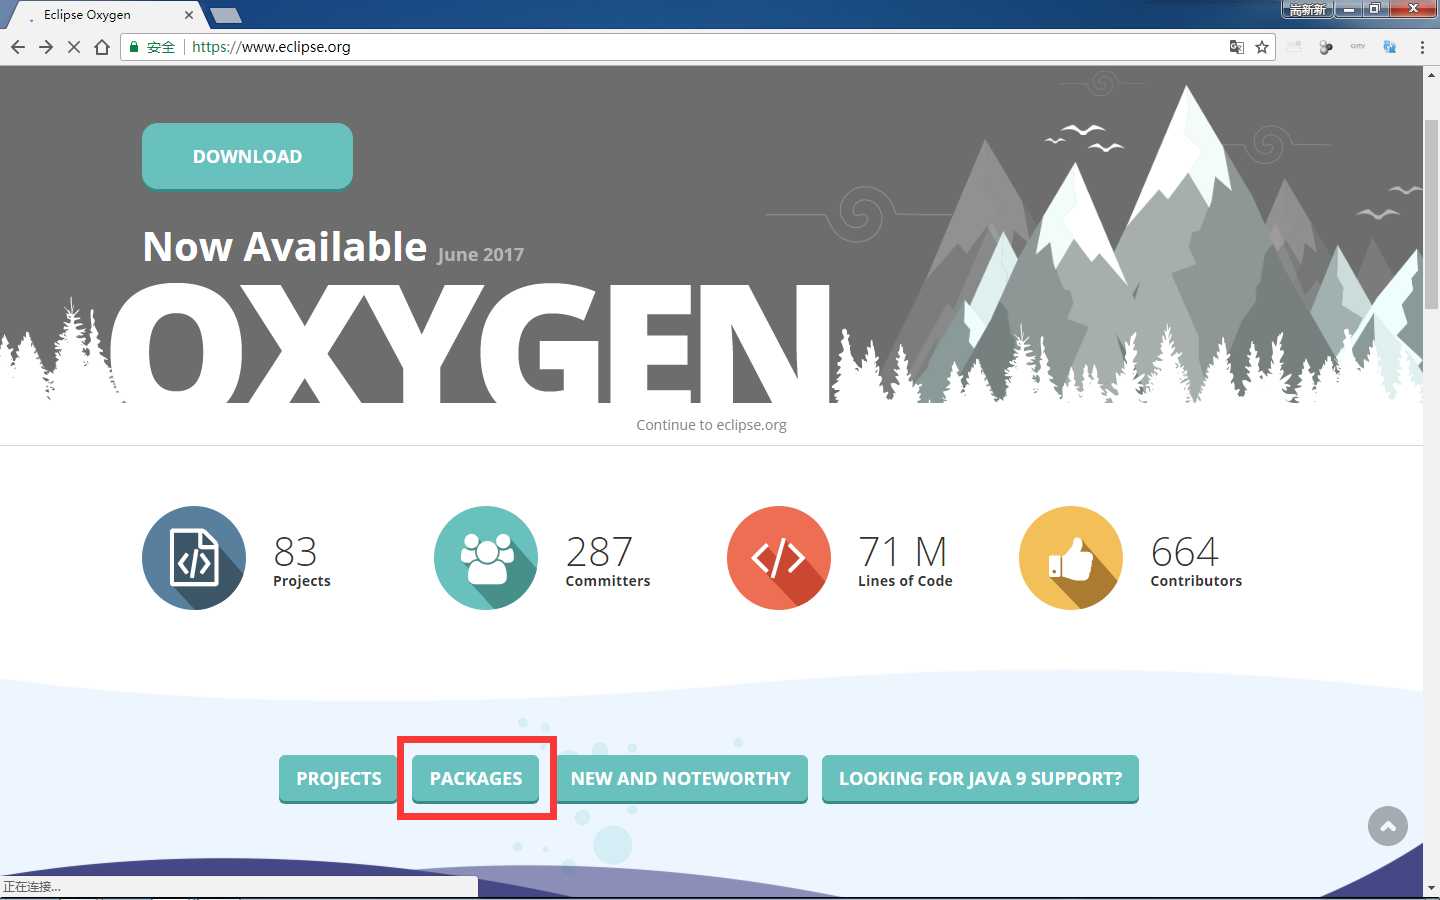Click the browser forward arrow
1440x900 pixels.
(x=46, y=47)
